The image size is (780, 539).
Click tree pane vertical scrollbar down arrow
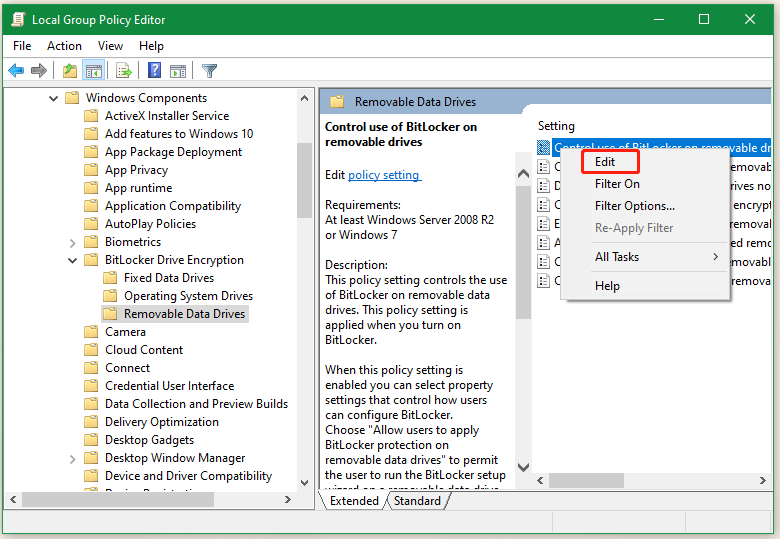(x=304, y=482)
